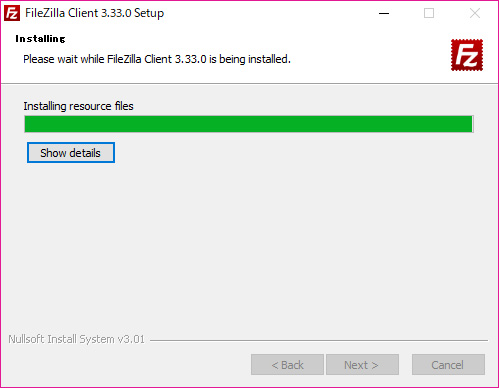Click the separator line beside Nullsoft text
The width and height of the screenshot is (499, 388).
tap(319, 340)
